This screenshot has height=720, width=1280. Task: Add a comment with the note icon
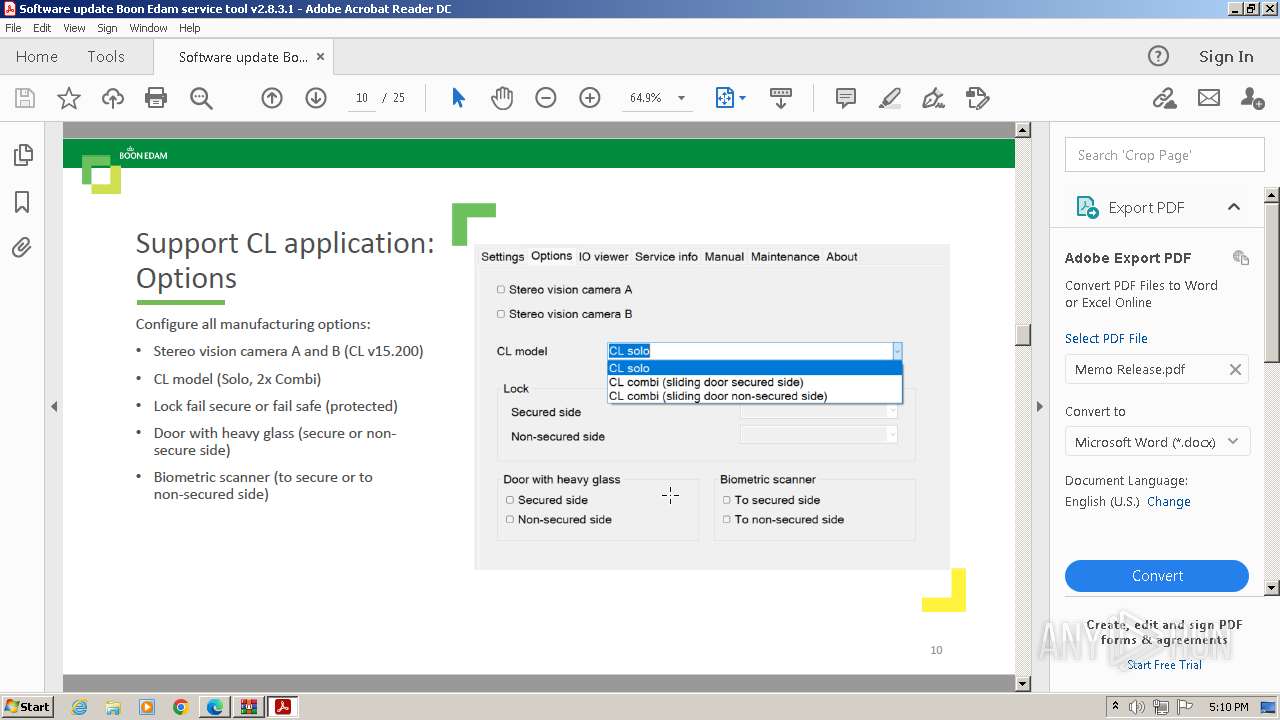pyautogui.click(x=845, y=98)
